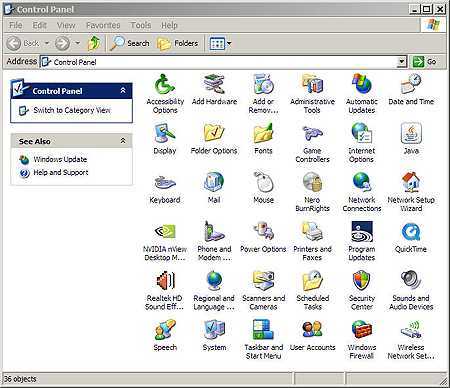The image size is (450, 388).
Task: Open the Edit menu
Action: tap(39, 25)
